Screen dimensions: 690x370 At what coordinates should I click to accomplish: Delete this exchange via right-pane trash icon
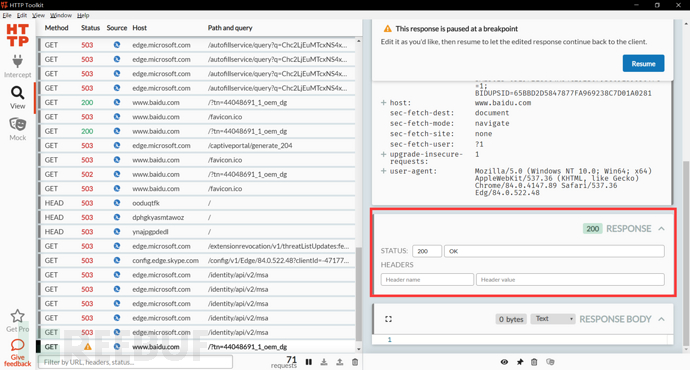click(x=534, y=362)
